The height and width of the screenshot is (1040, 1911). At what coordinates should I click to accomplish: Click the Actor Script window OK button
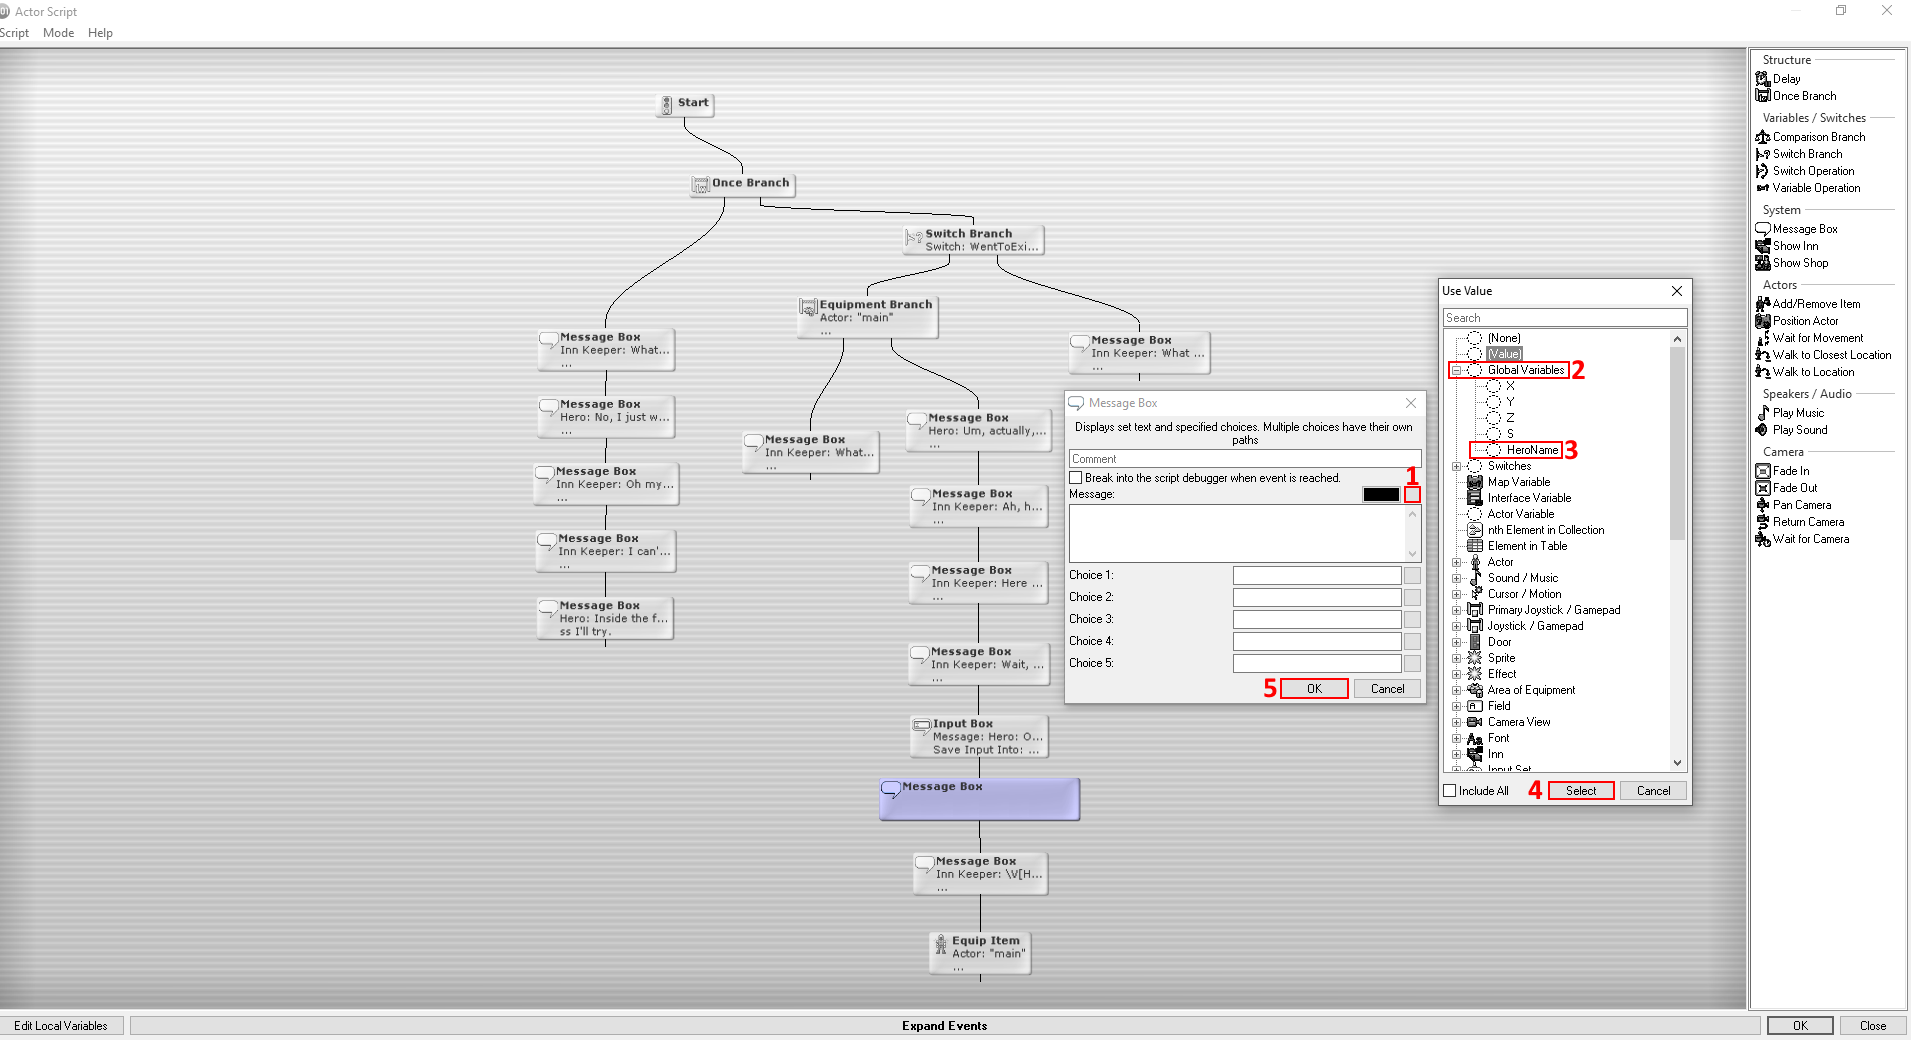(x=1800, y=1026)
